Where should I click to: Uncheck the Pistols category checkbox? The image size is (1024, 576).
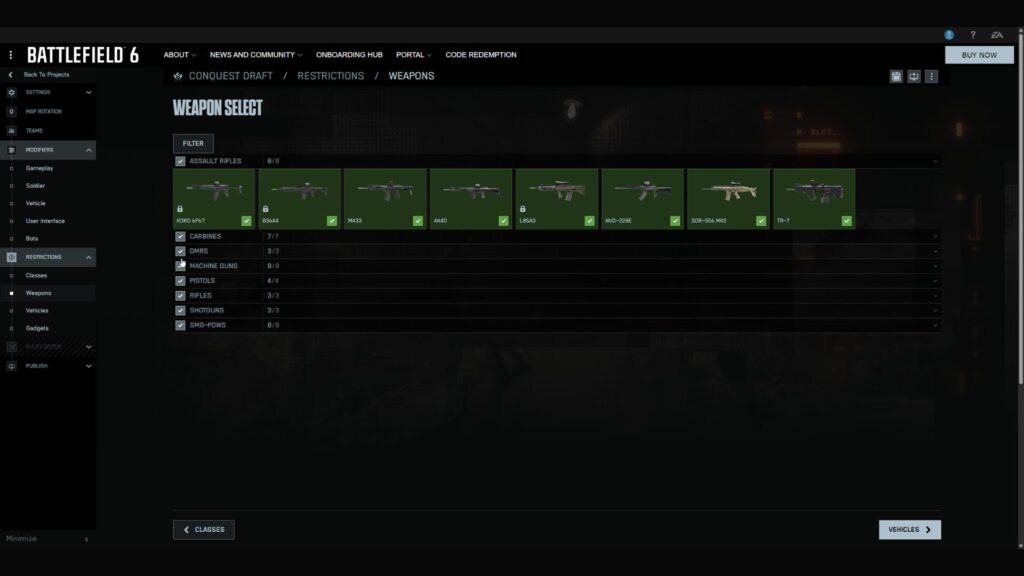click(x=180, y=281)
